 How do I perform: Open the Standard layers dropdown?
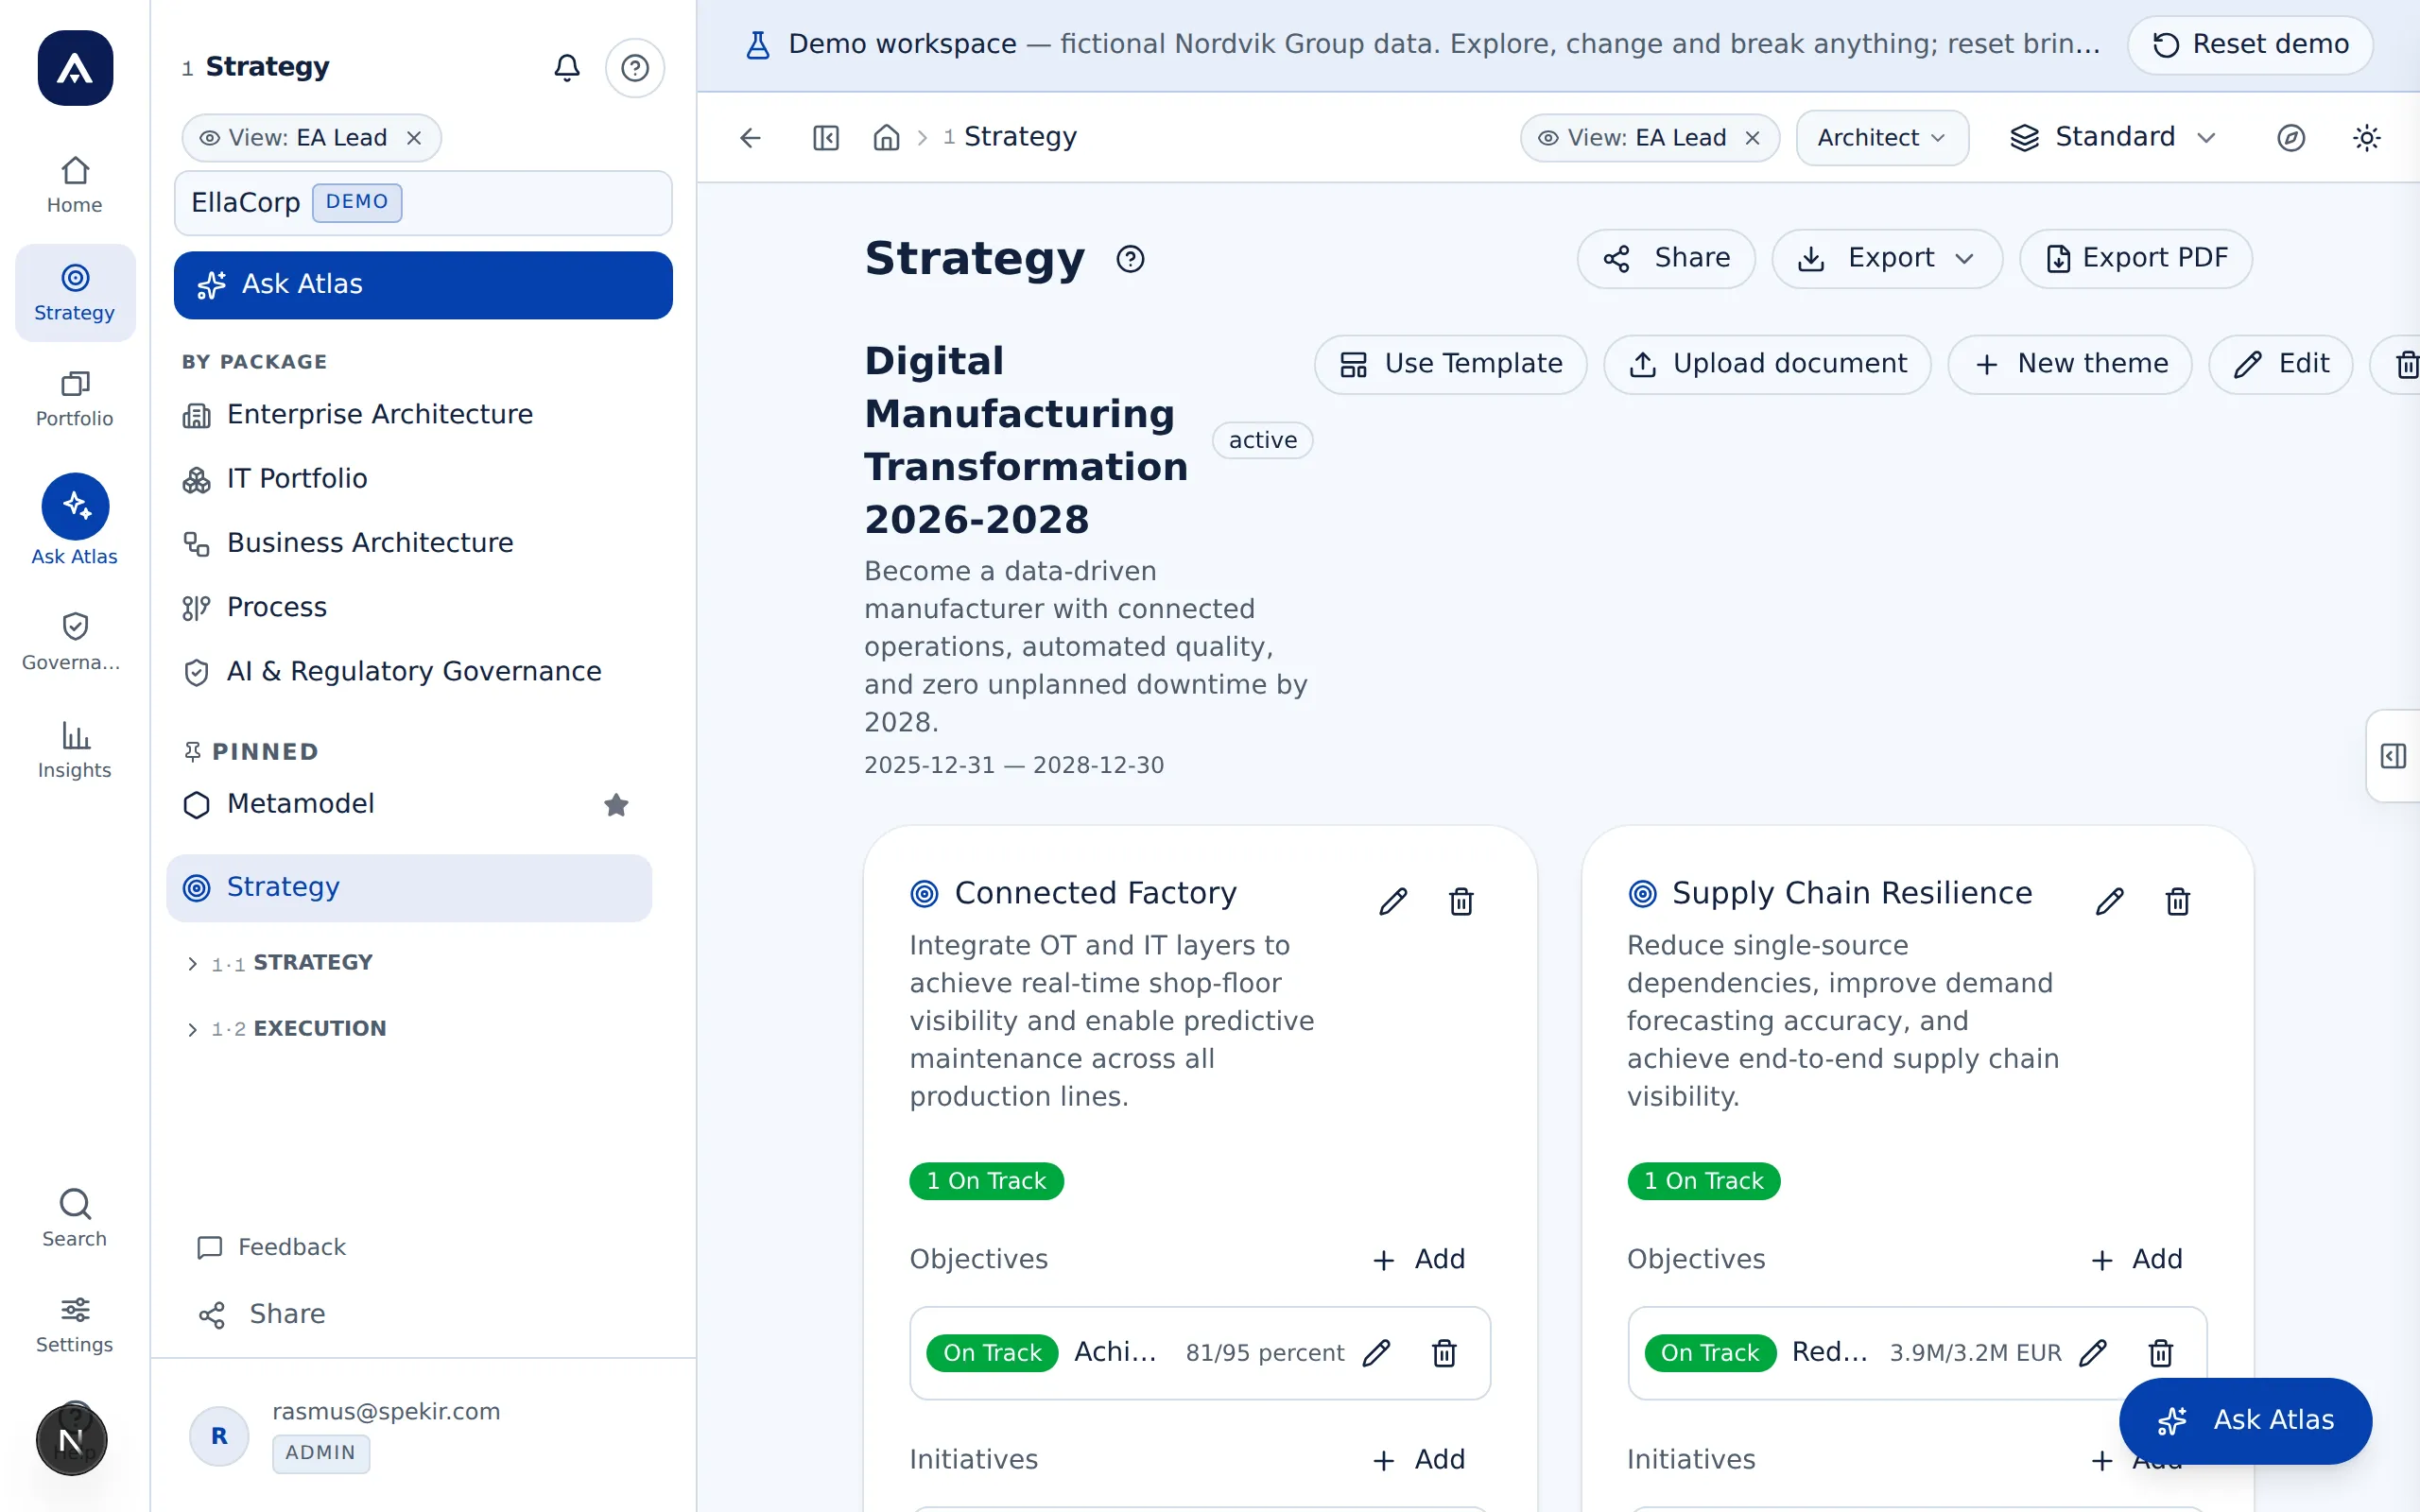click(x=2113, y=137)
